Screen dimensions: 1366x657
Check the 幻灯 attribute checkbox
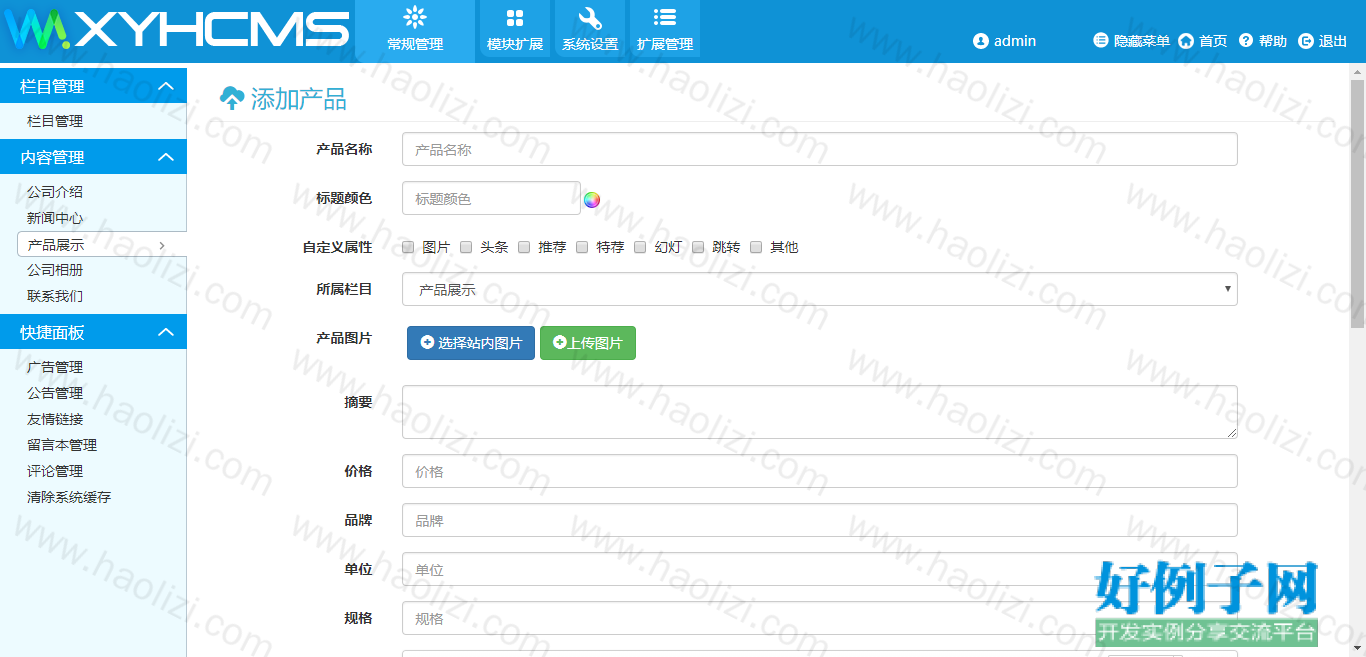pyautogui.click(x=640, y=247)
